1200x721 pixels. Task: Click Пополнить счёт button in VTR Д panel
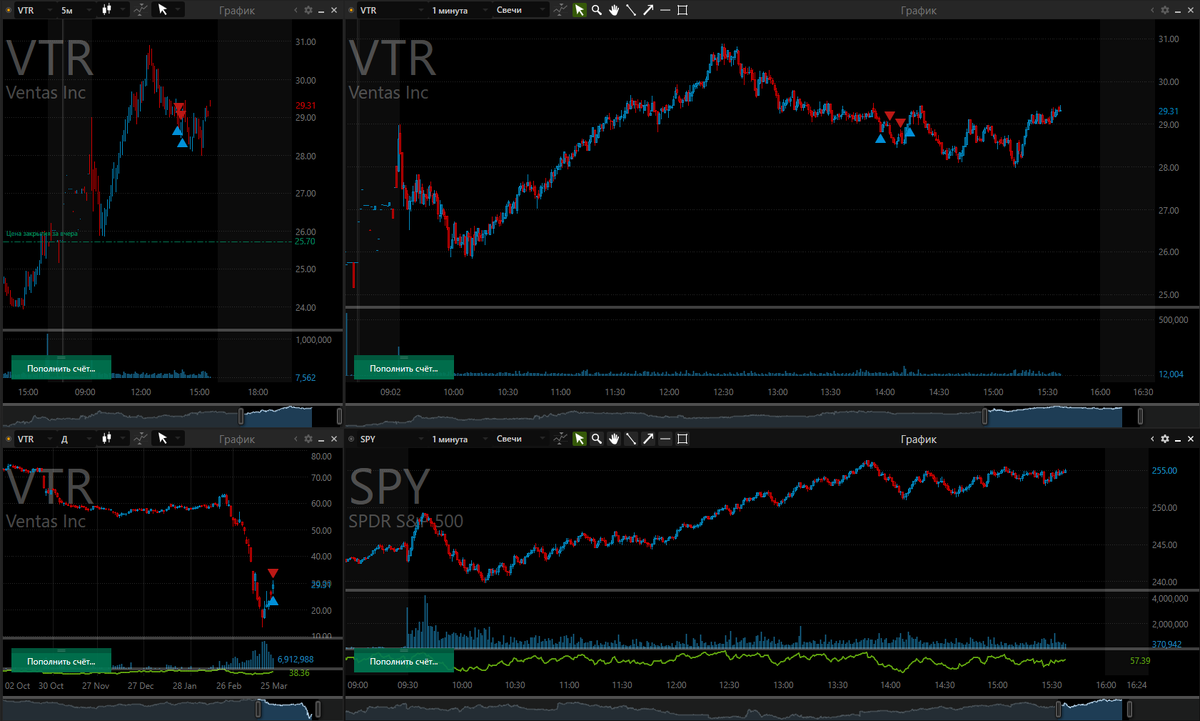[61, 661]
